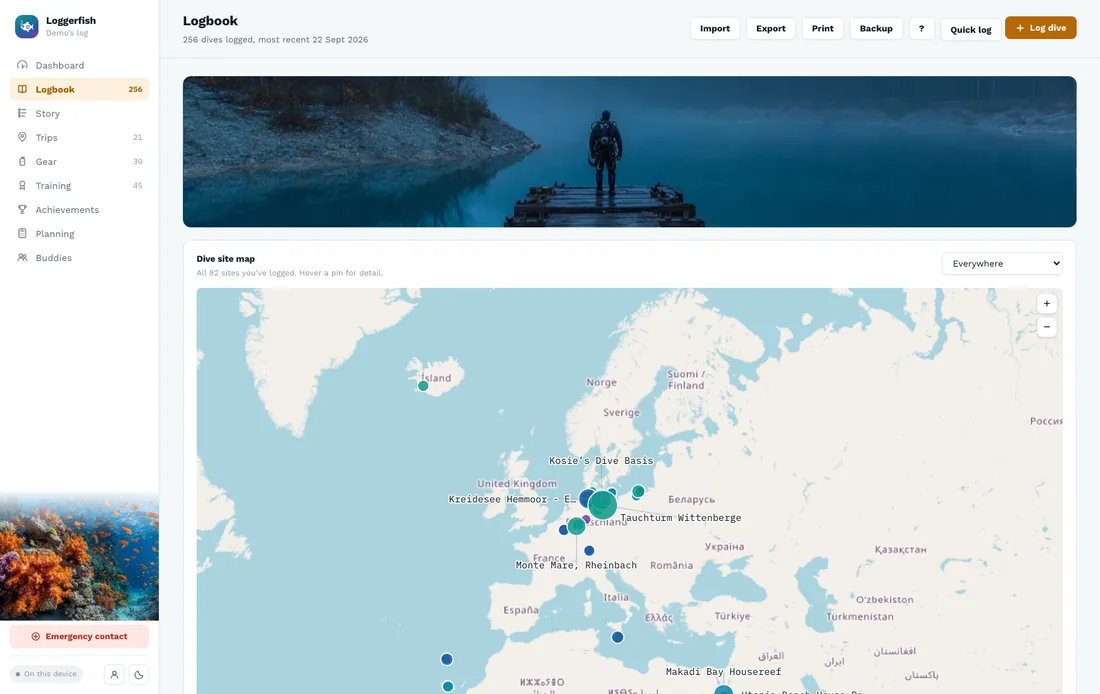Click the Logbook book icon
1100x694 pixels.
pyautogui.click(x=22, y=89)
